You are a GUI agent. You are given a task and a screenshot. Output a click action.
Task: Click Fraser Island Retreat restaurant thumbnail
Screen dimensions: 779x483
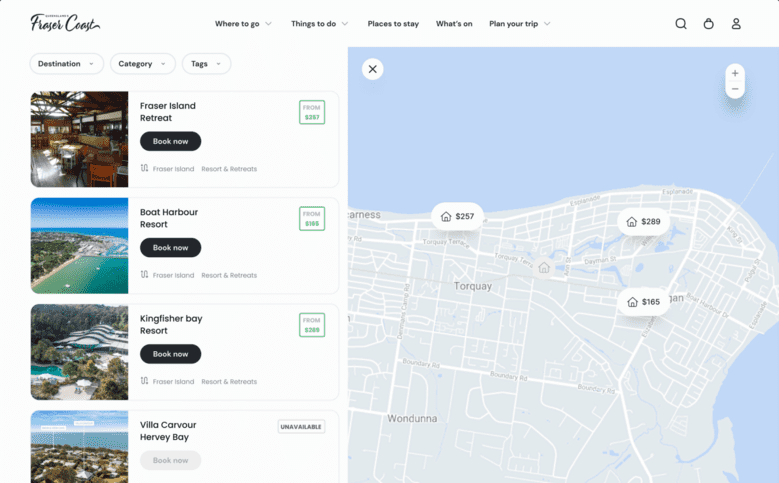point(79,139)
